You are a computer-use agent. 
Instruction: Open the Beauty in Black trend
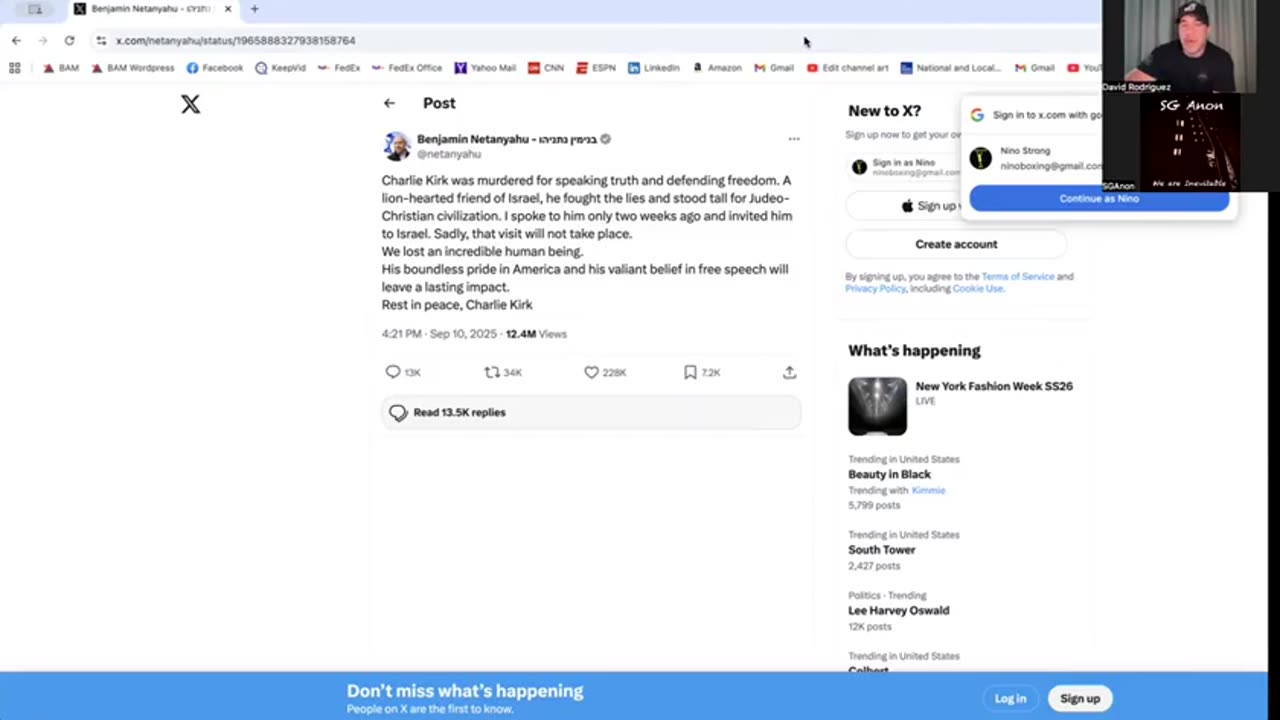[x=889, y=475]
